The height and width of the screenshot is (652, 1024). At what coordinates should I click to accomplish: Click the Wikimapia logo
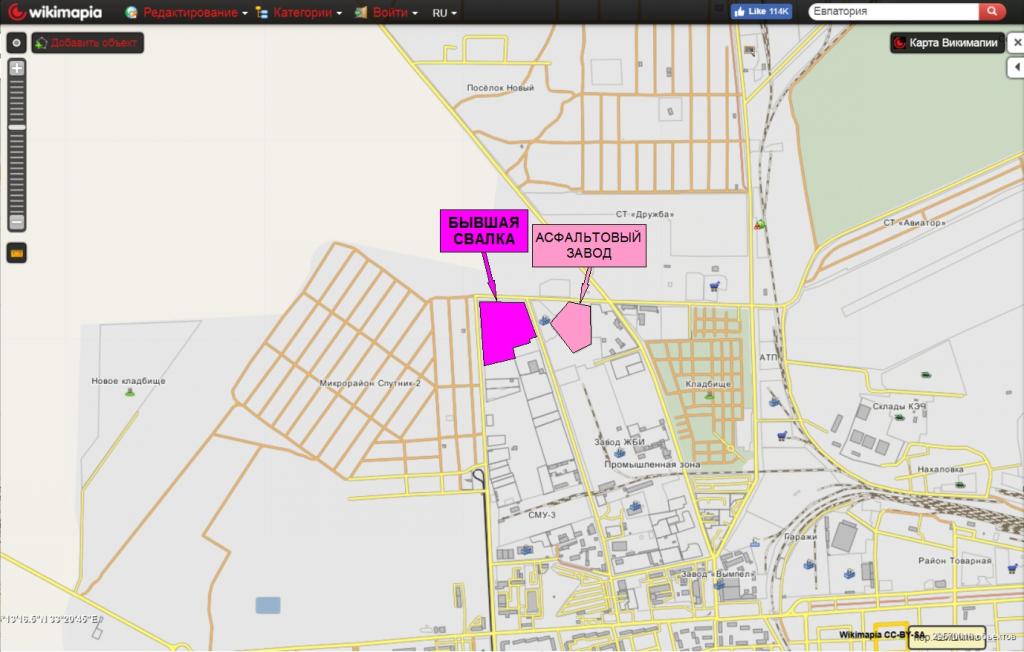point(55,12)
